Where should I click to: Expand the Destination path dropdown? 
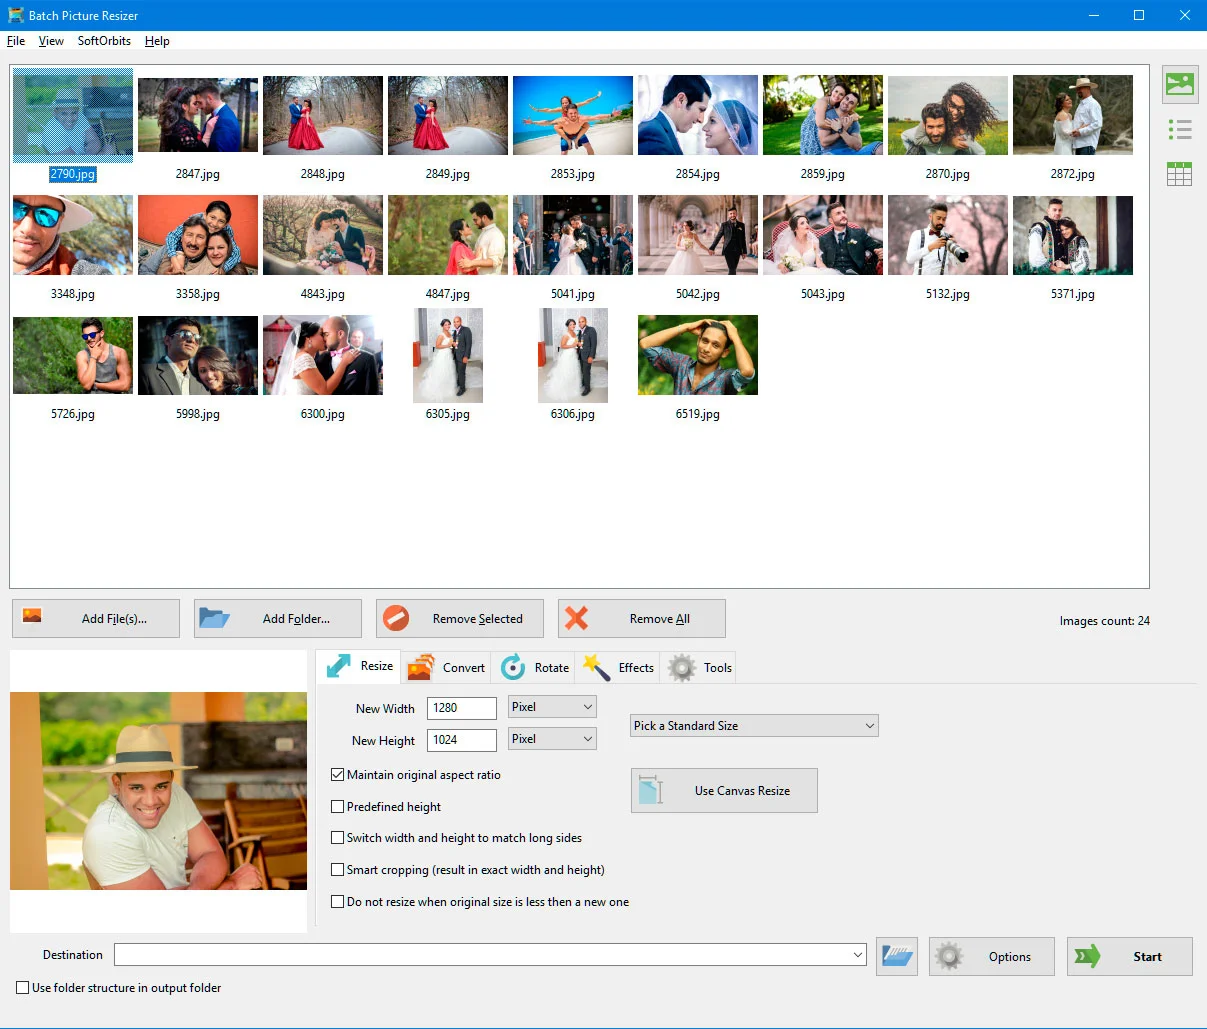[857, 954]
